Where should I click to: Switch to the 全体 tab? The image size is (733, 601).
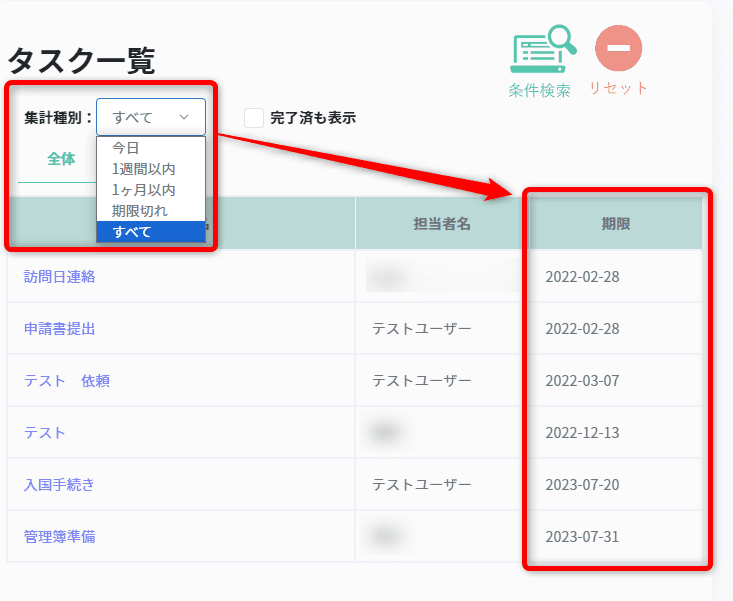tap(61, 159)
